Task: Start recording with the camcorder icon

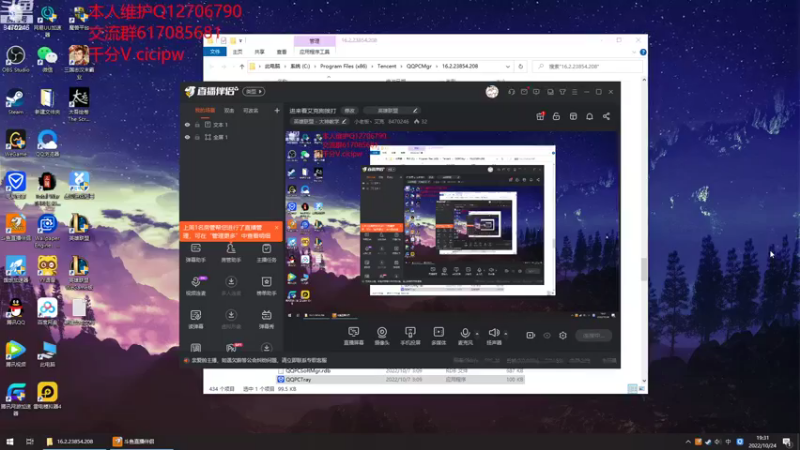Action: tap(531, 335)
